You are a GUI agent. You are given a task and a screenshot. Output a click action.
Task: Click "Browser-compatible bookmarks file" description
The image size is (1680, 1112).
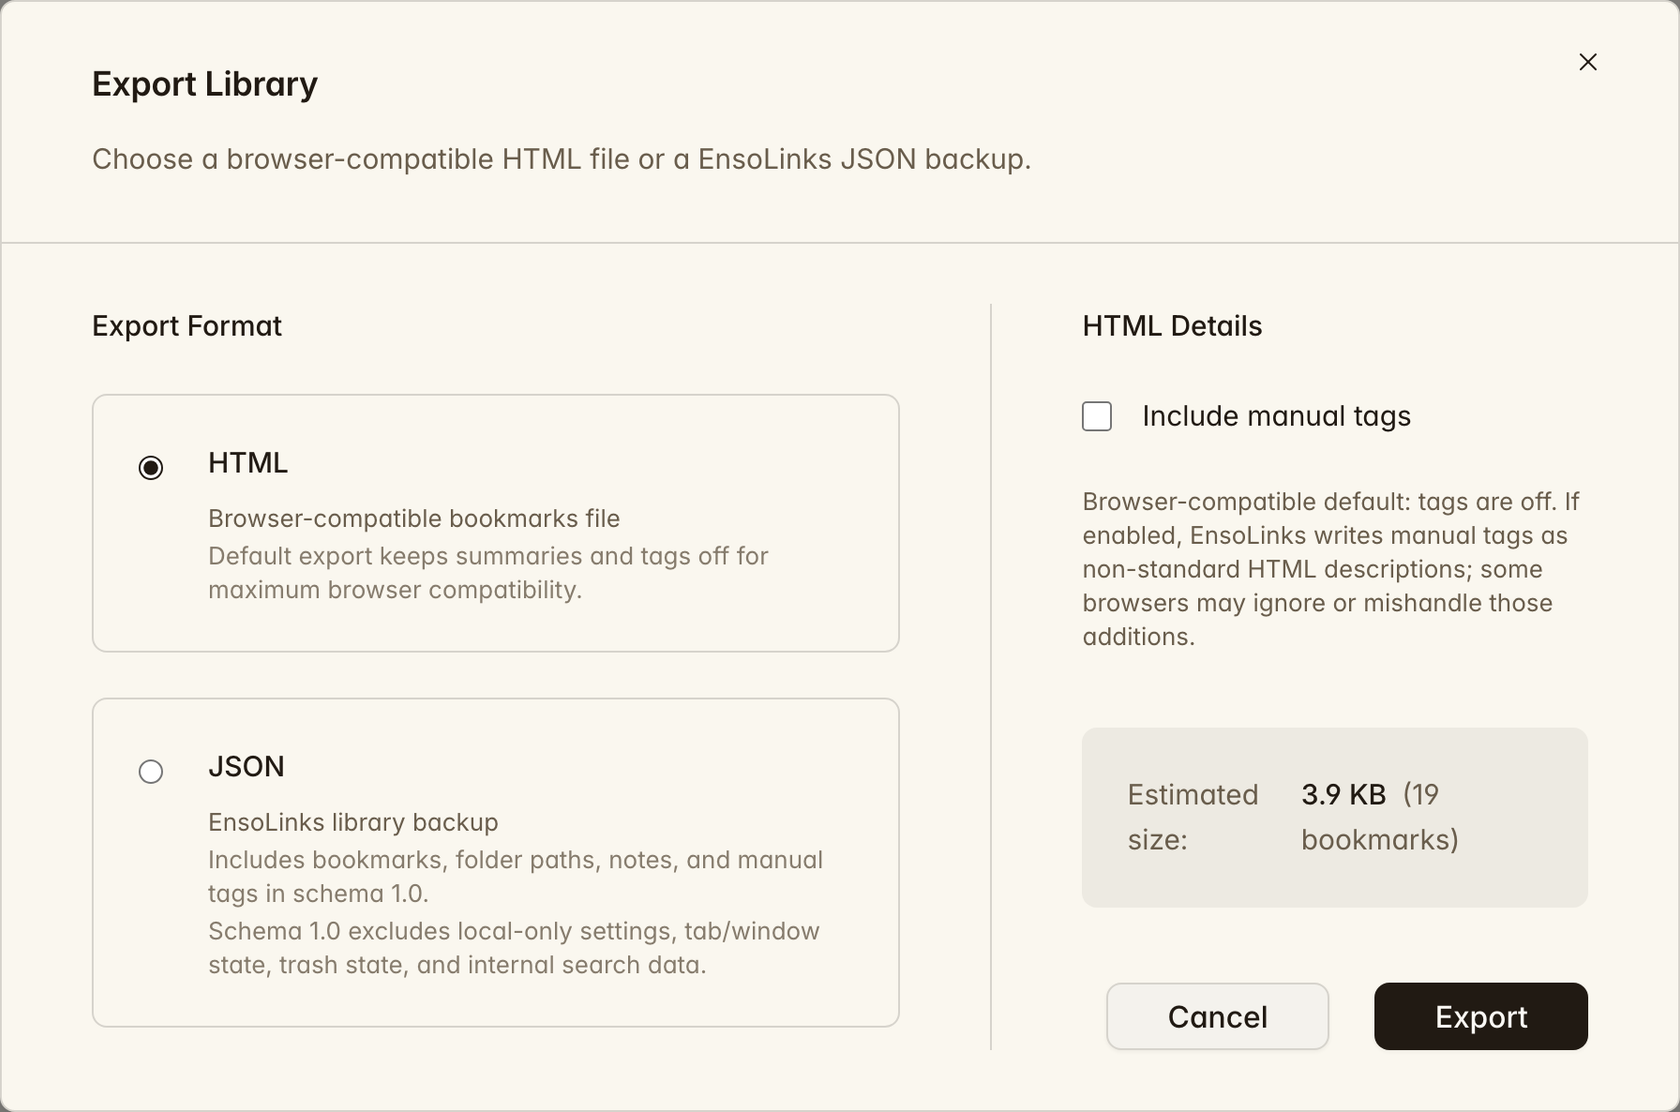tap(414, 518)
